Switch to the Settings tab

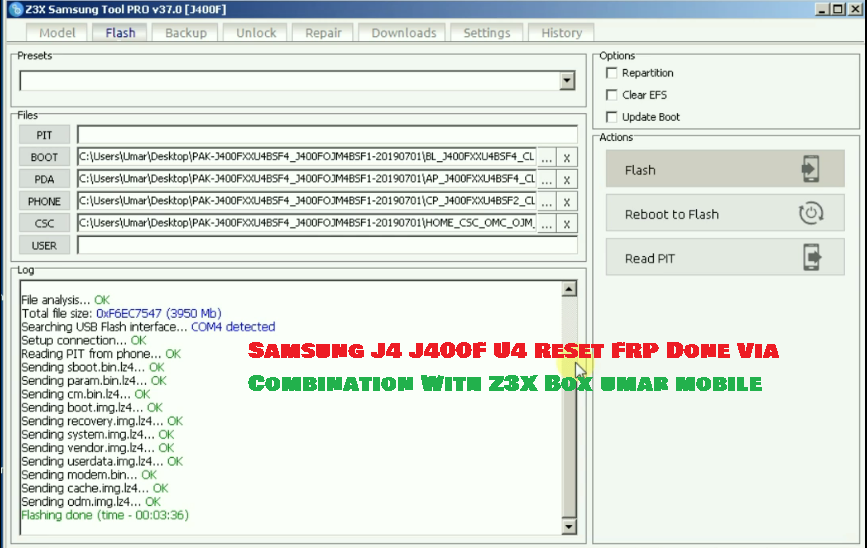click(x=487, y=33)
